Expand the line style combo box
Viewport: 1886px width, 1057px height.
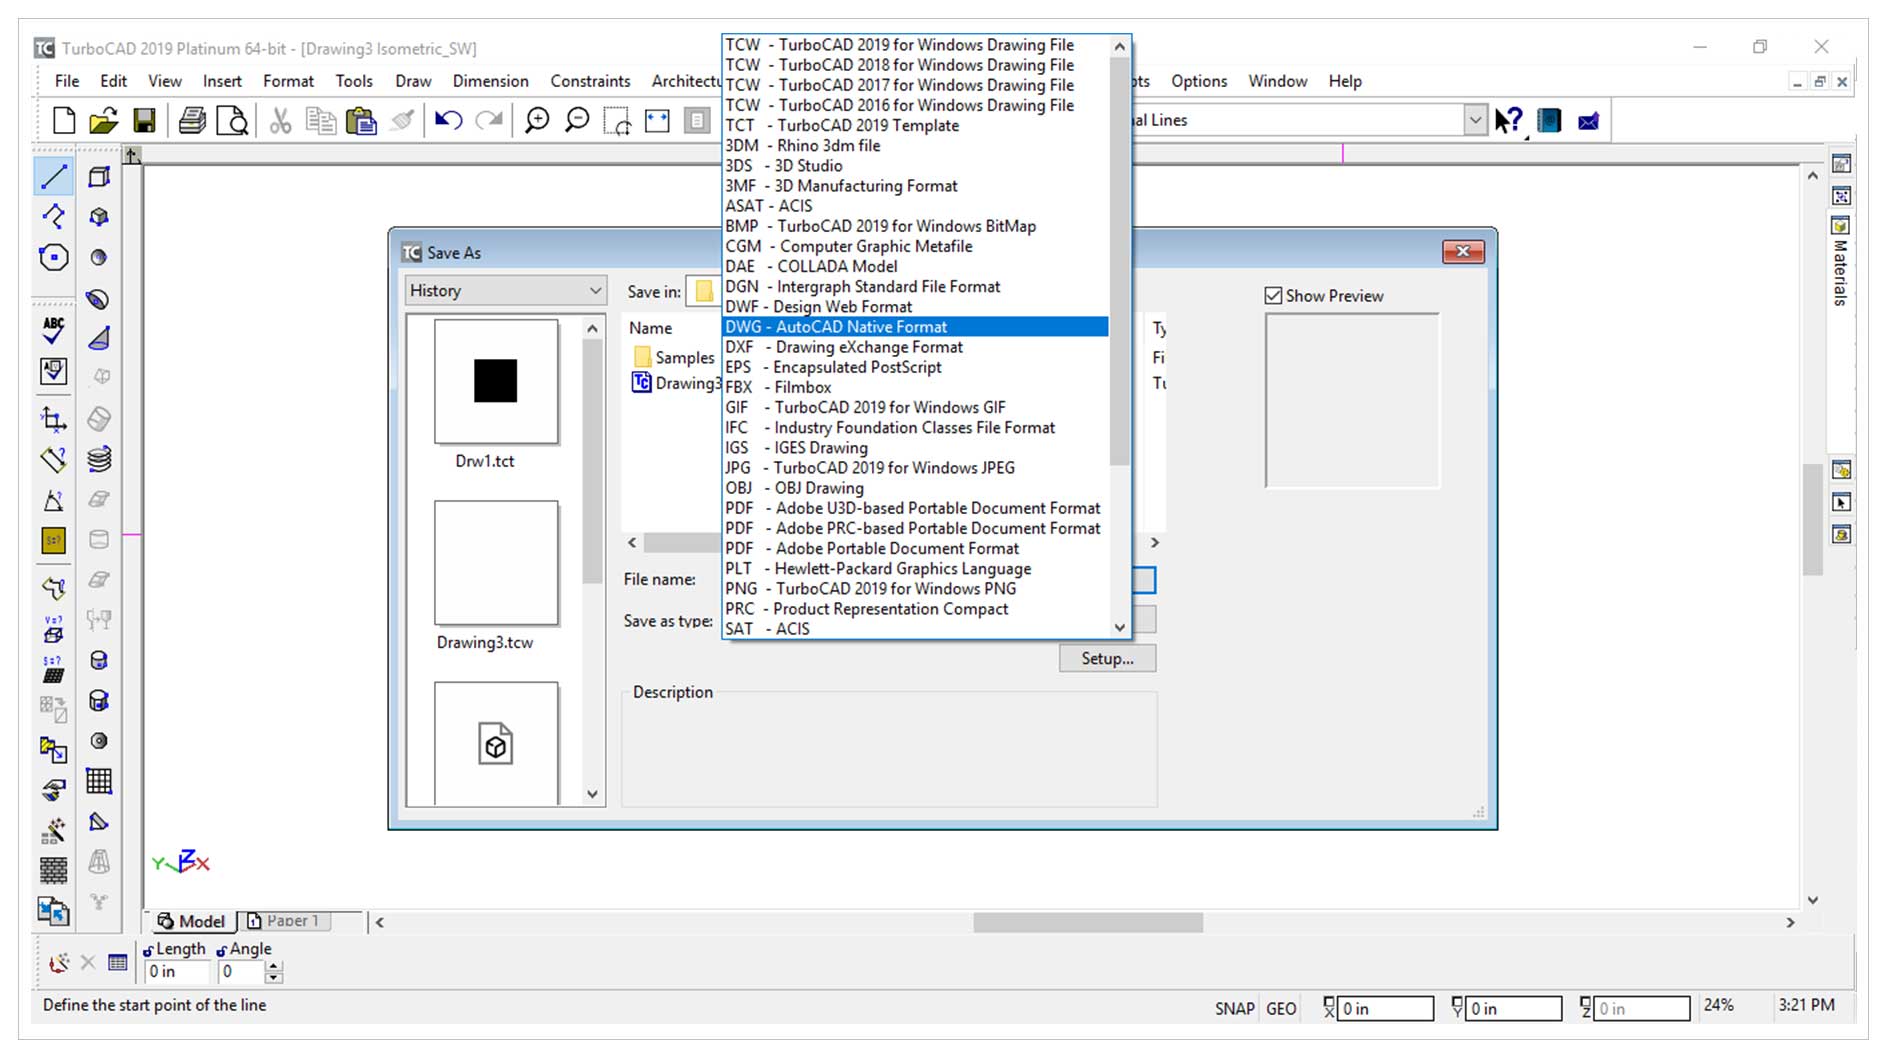tap(1476, 119)
